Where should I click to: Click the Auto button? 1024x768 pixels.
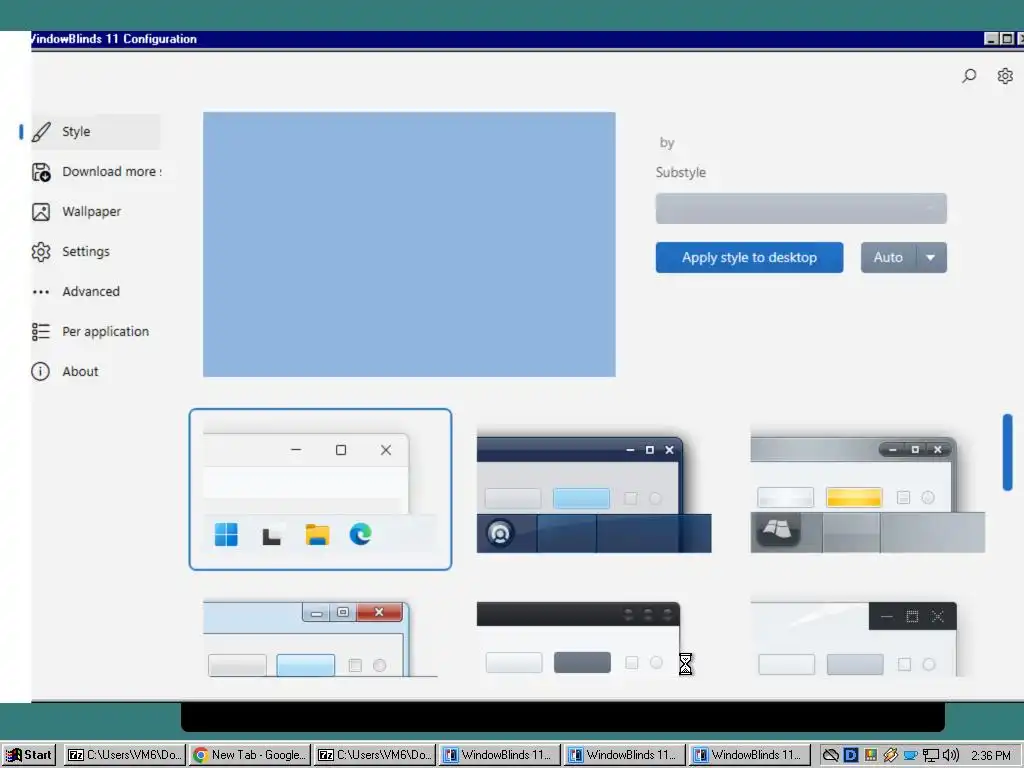click(x=888, y=257)
